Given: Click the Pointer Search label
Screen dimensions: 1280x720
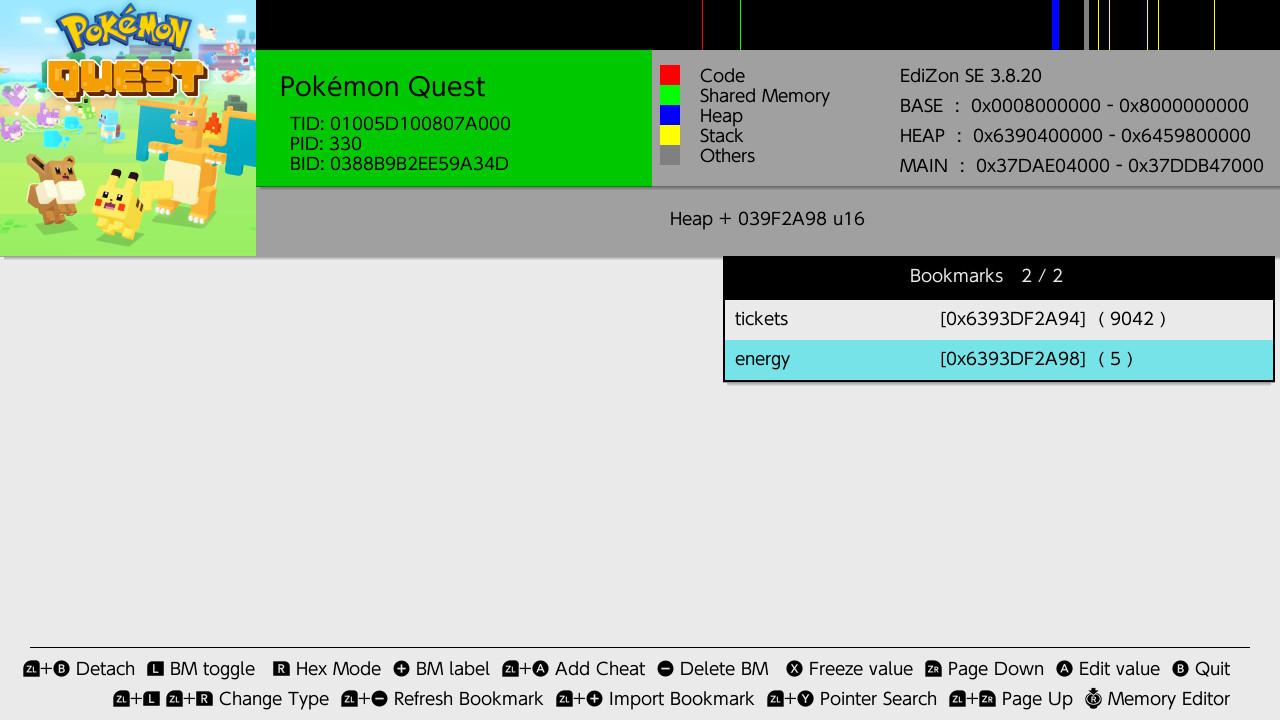Looking at the screenshot, I should (878, 699).
